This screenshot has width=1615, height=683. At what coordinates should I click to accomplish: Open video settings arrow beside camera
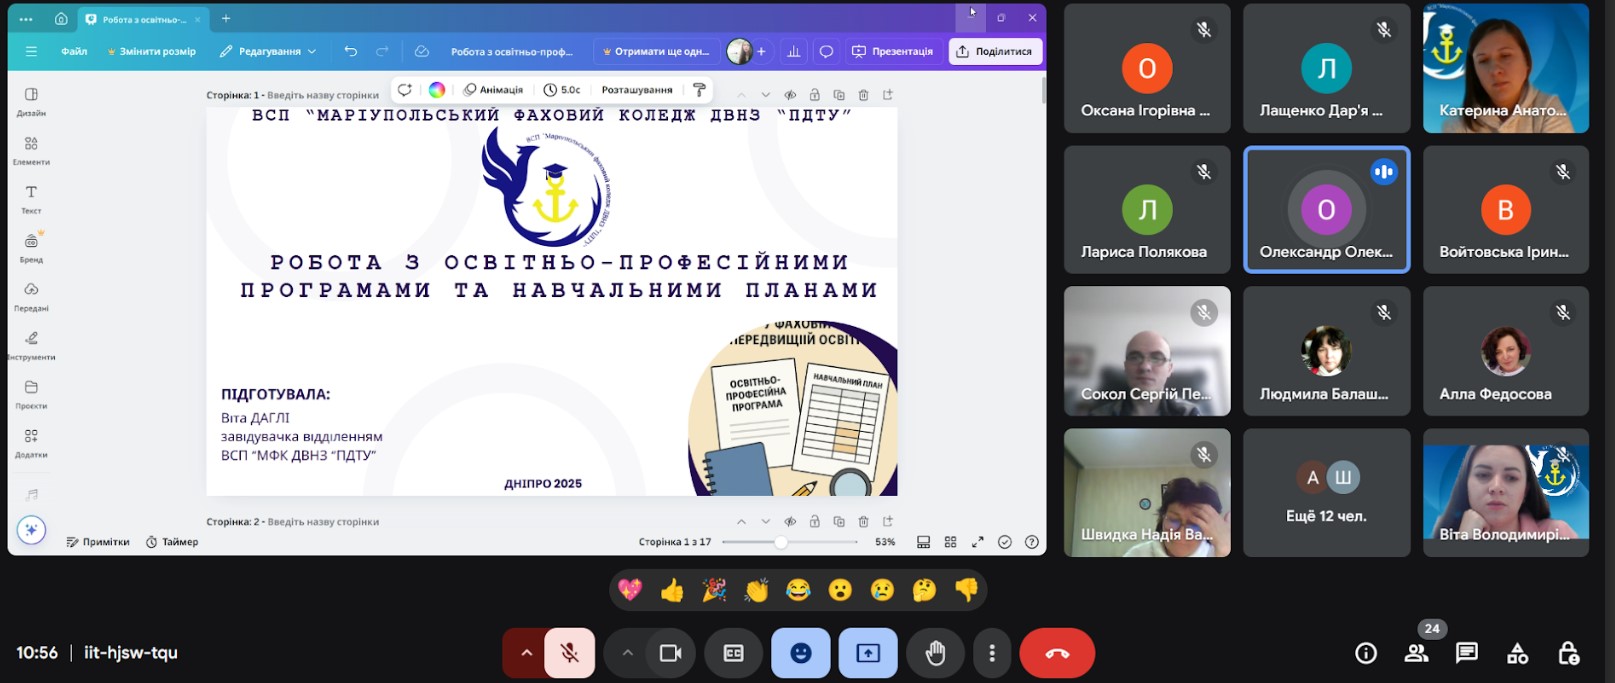(x=627, y=653)
